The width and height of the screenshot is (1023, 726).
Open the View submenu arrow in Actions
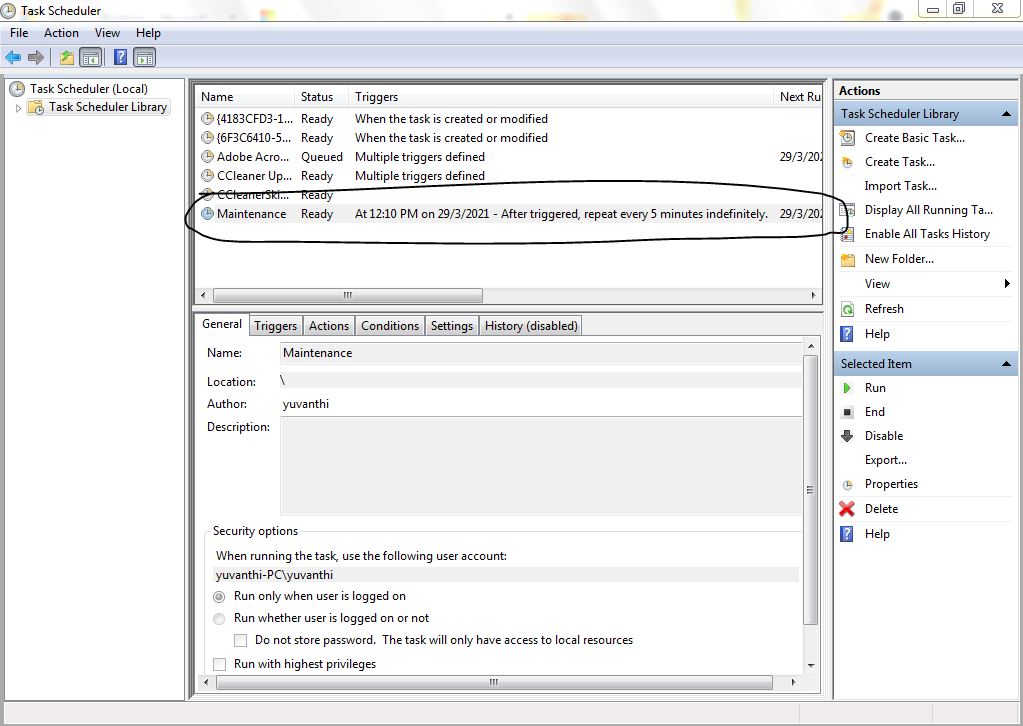click(x=1007, y=284)
